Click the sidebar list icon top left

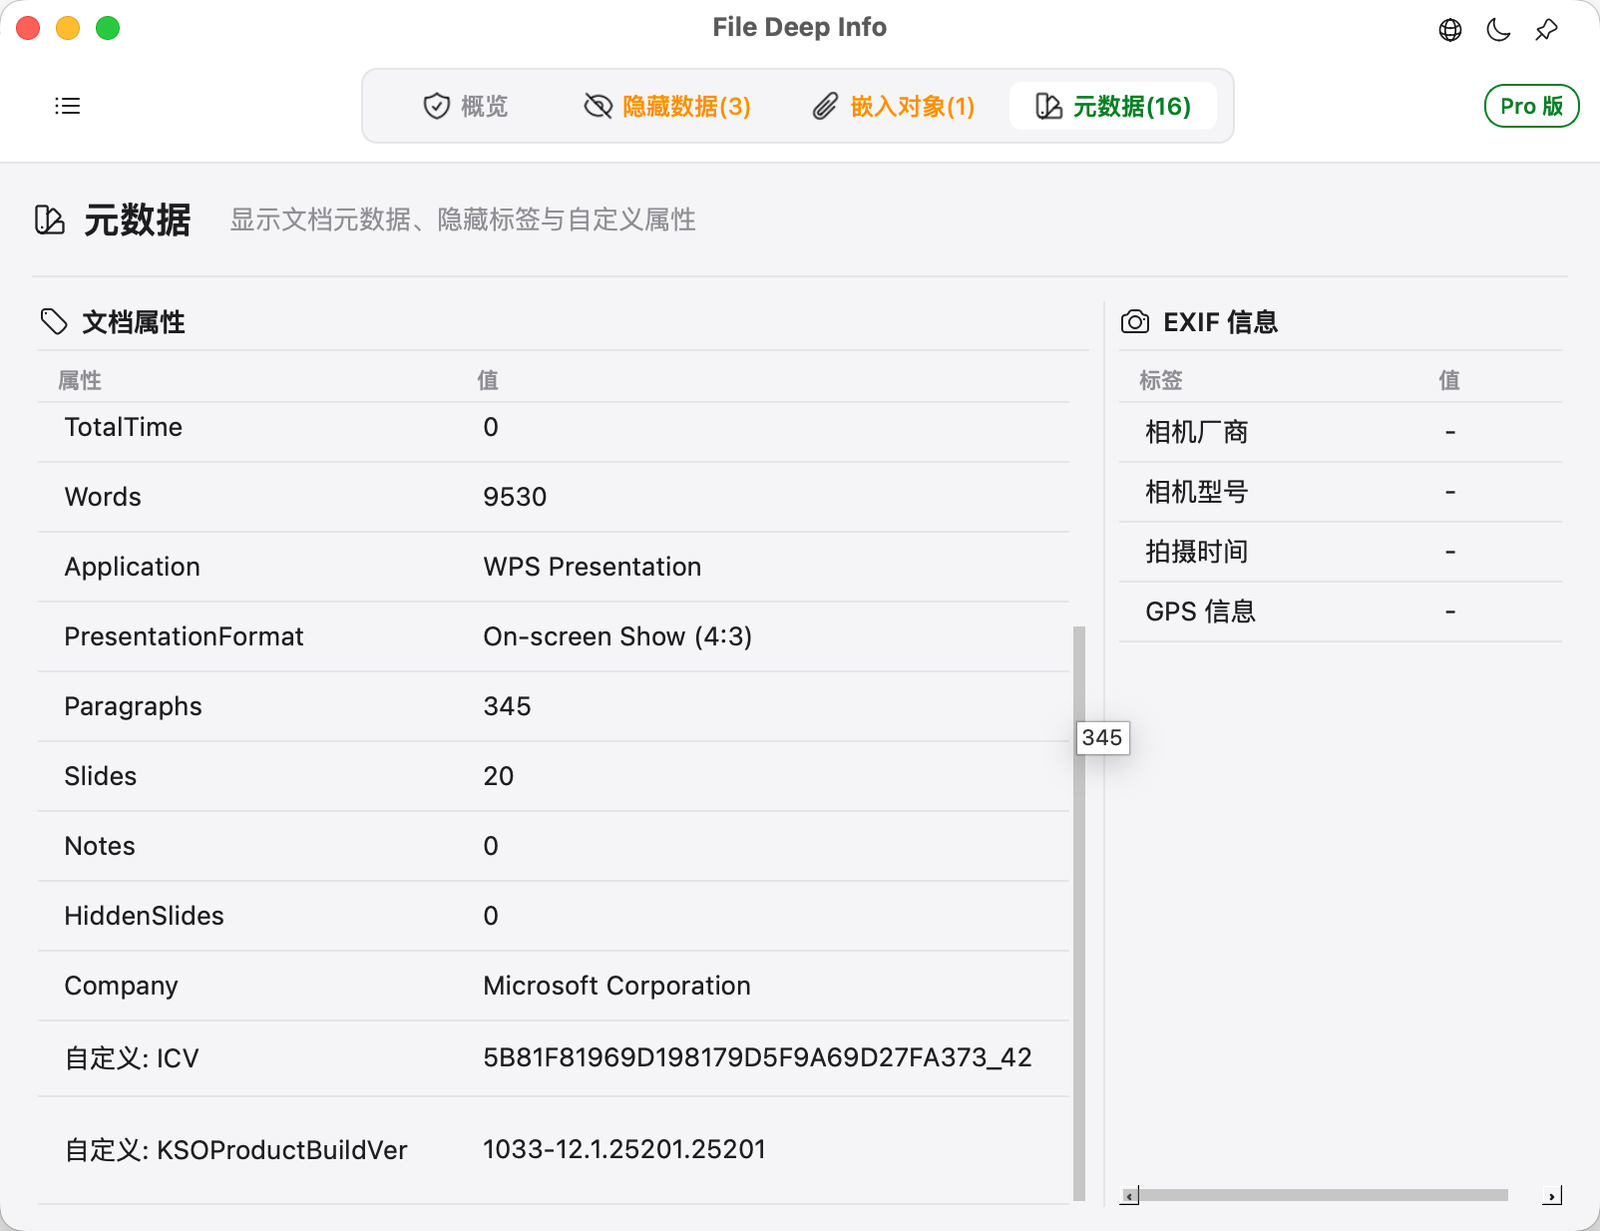pos(67,106)
